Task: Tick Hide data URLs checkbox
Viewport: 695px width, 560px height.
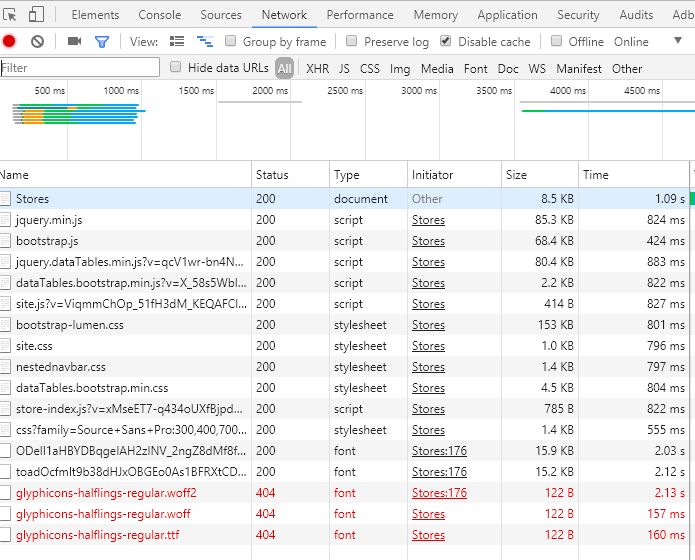Action: click(x=176, y=67)
